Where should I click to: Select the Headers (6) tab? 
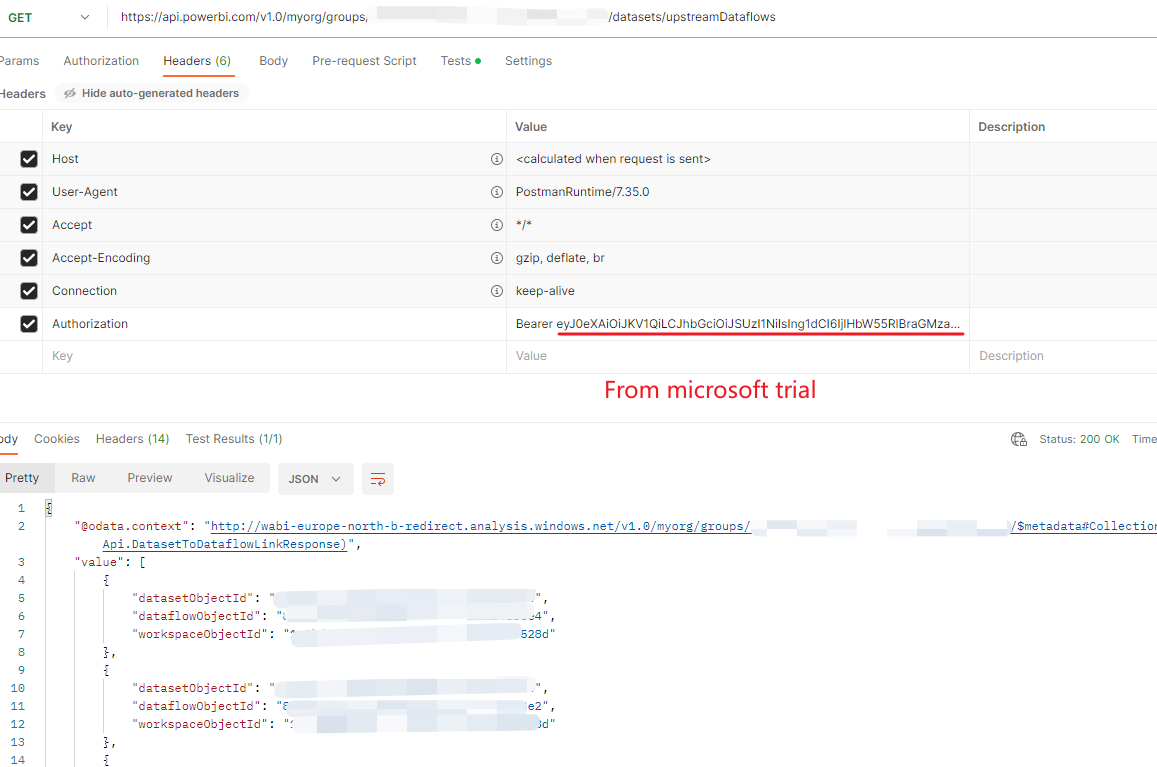(x=197, y=61)
